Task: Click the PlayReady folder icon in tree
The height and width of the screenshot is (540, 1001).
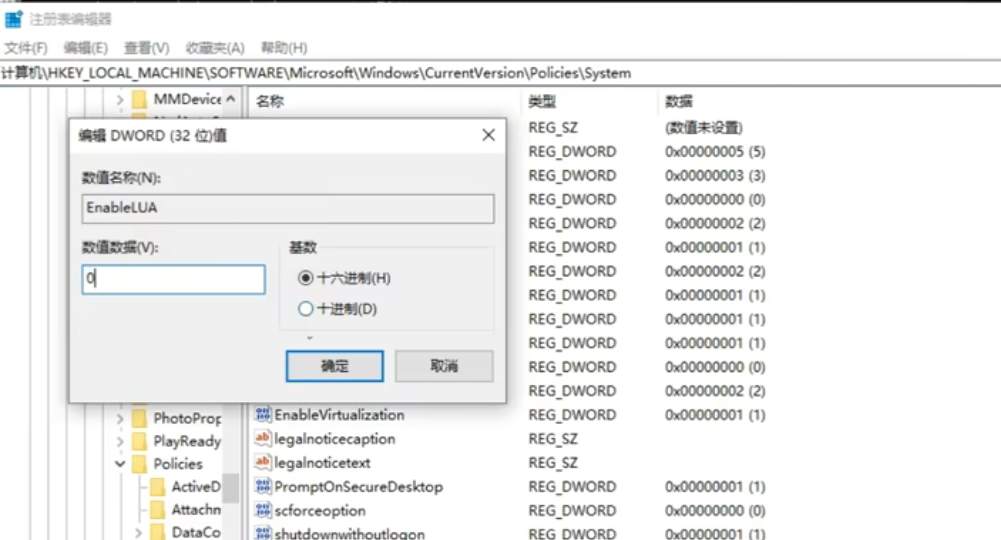Action: (139, 441)
